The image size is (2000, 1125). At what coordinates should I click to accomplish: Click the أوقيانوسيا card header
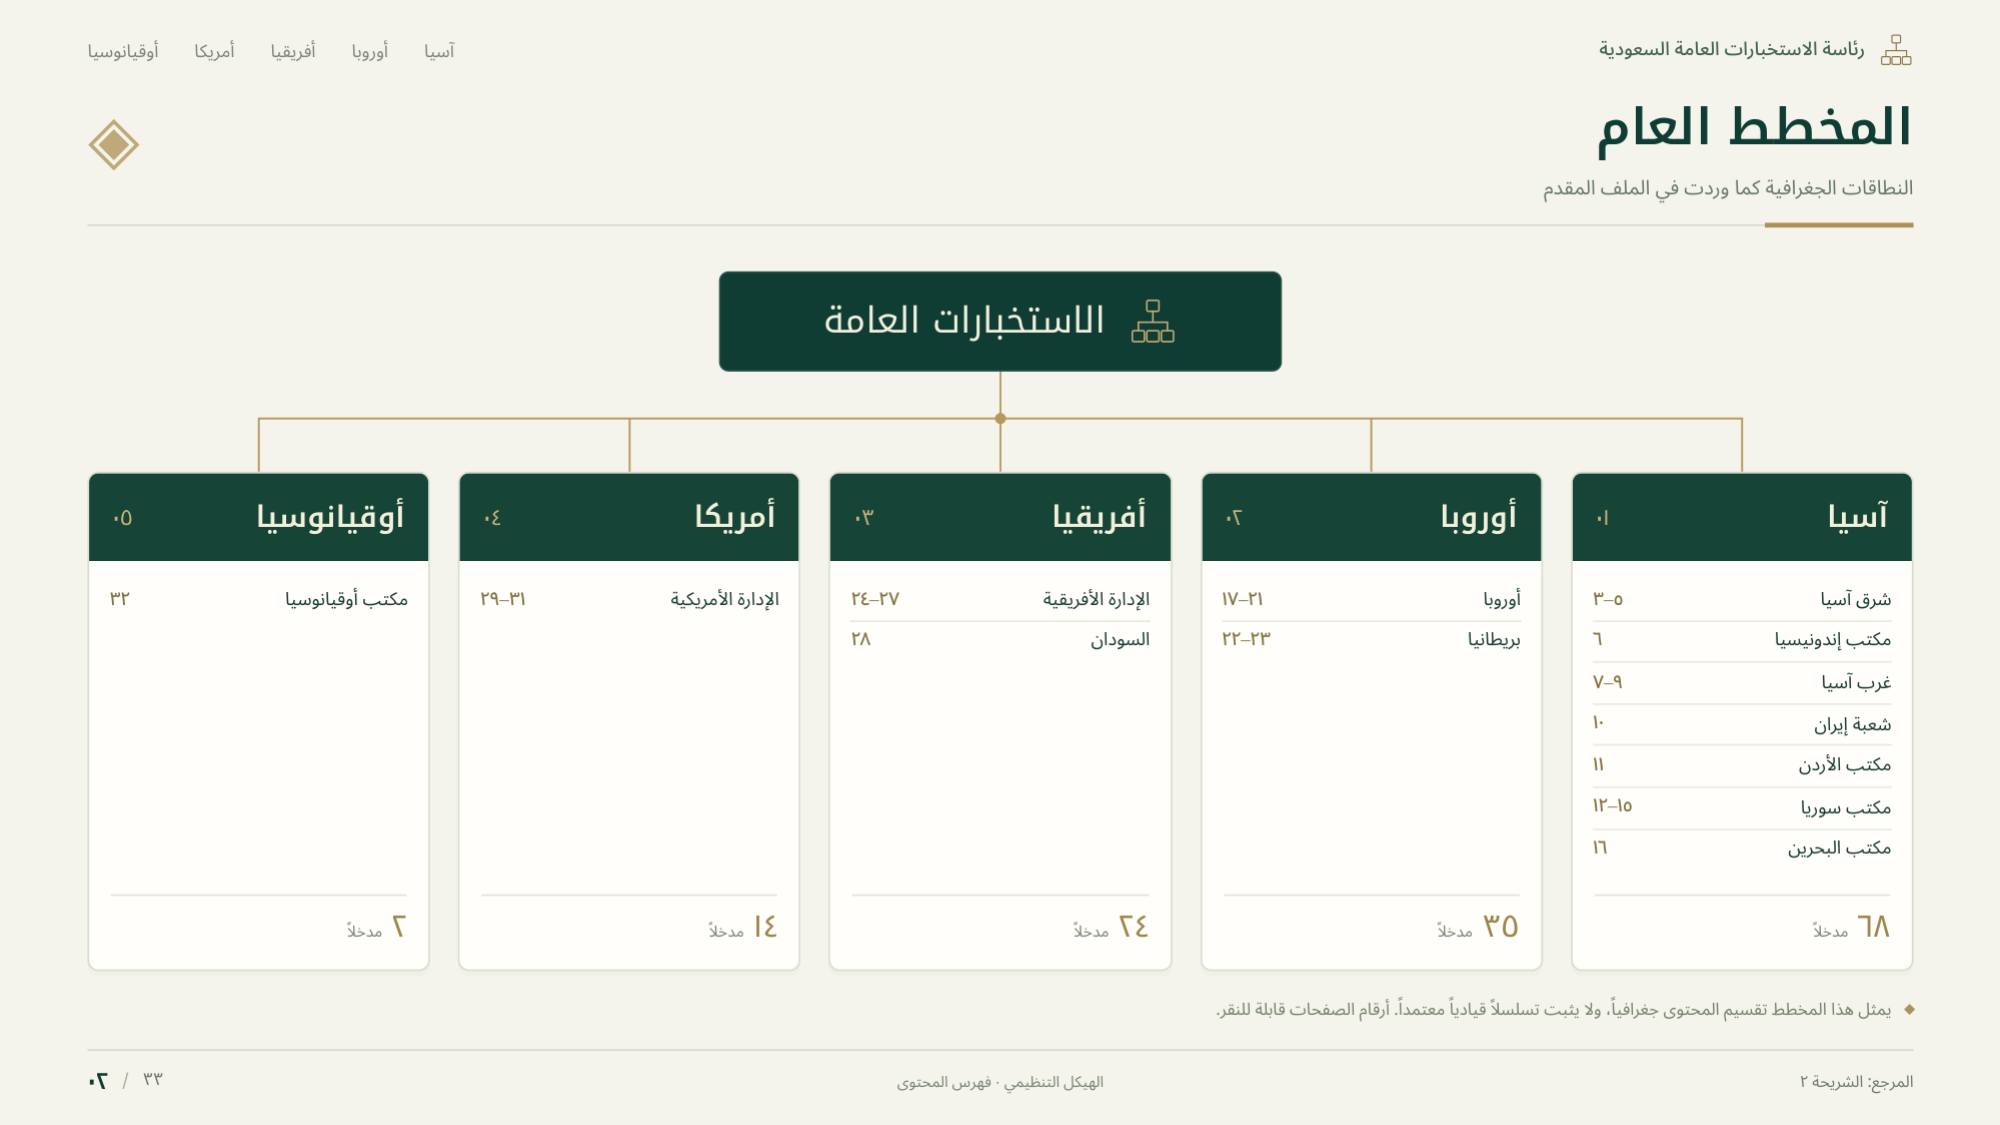click(258, 517)
